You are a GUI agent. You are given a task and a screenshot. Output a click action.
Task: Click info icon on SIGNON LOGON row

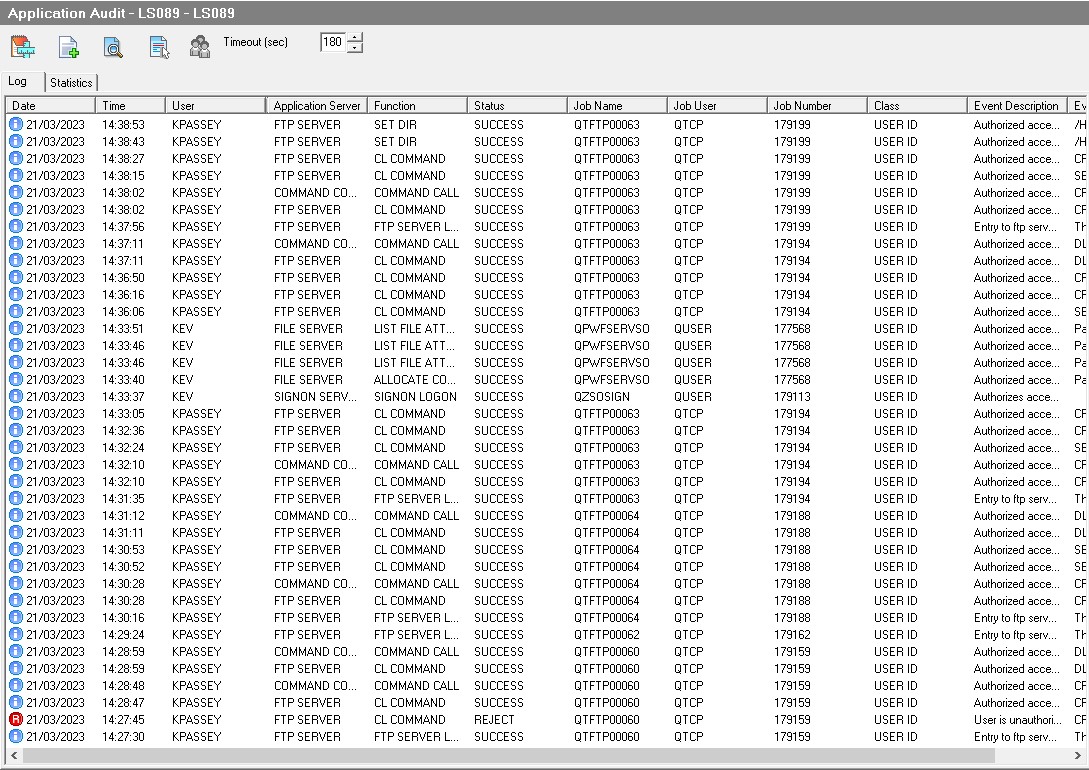(x=16, y=397)
